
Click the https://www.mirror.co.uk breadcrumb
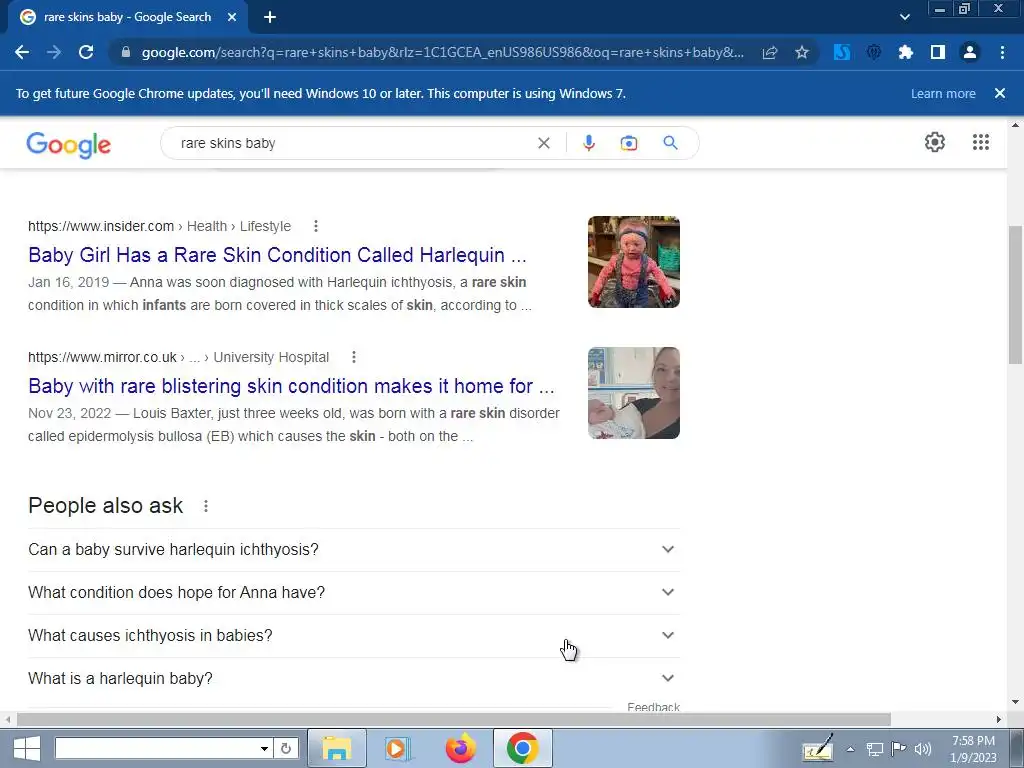click(x=102, y=357)
